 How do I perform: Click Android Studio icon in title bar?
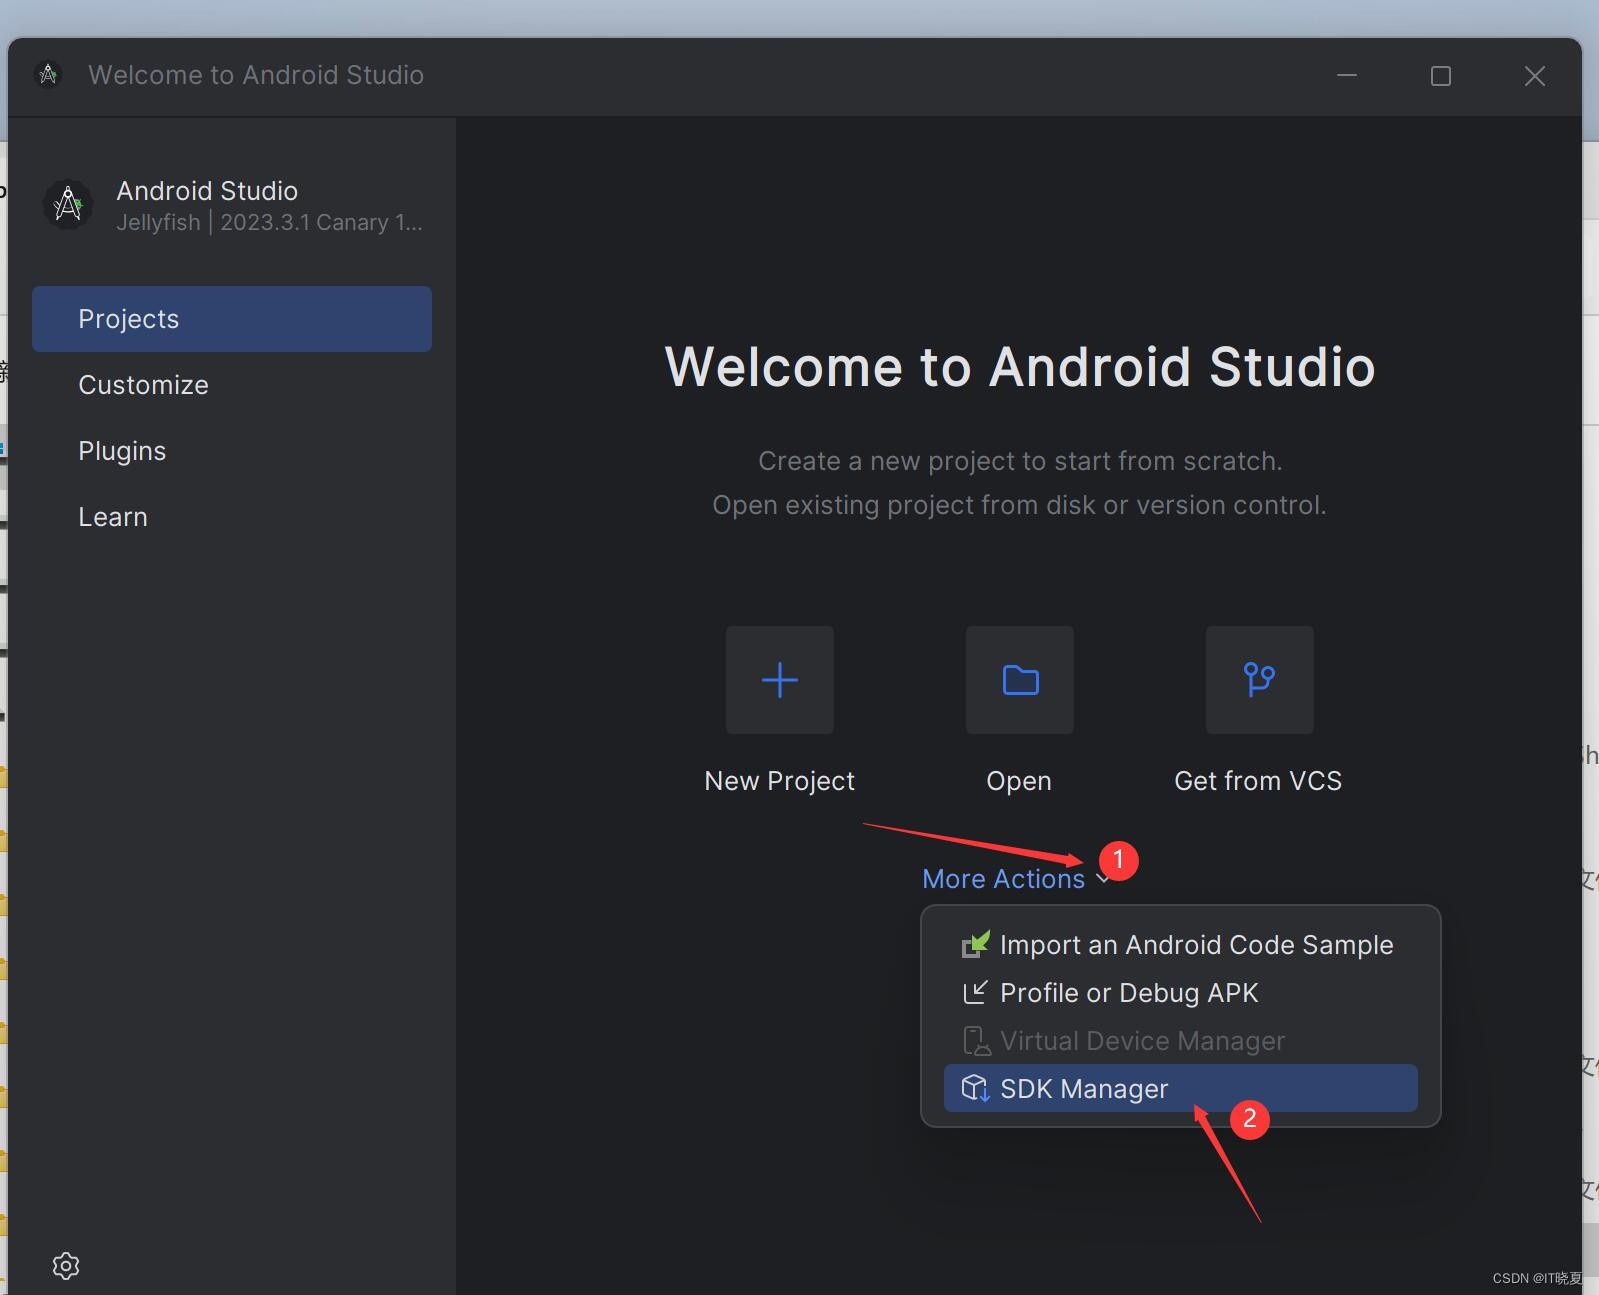click(48, 75)
